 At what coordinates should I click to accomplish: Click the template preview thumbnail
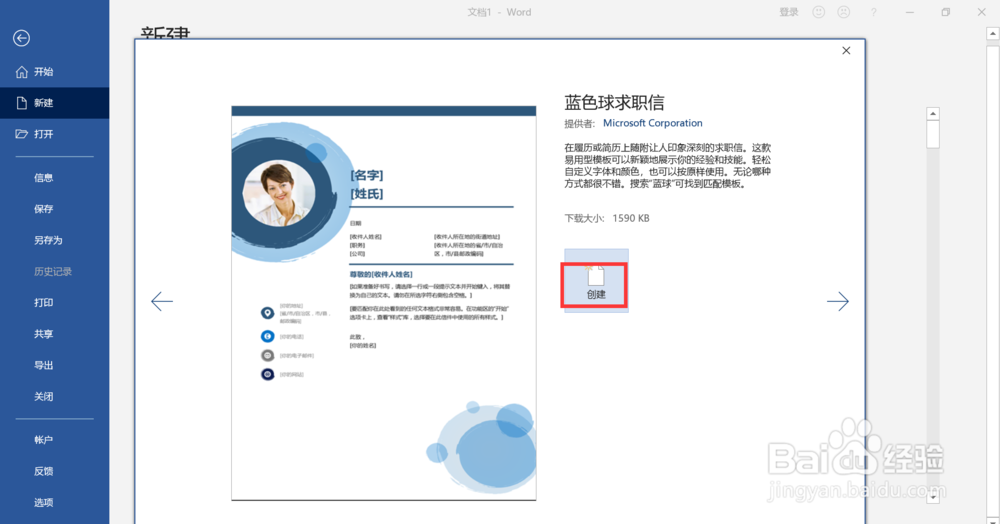(x=383, y=303)
